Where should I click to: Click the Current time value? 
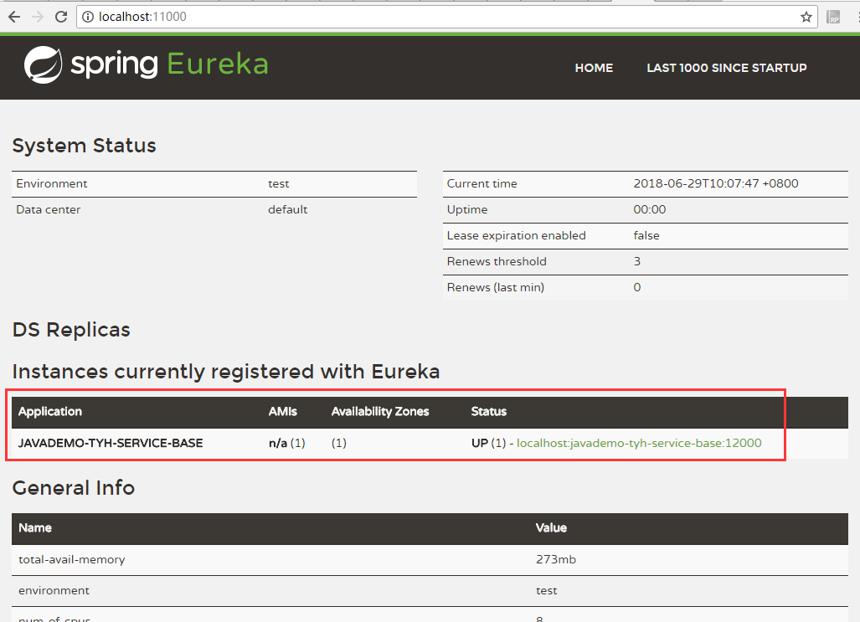click(x=716, y=184)
